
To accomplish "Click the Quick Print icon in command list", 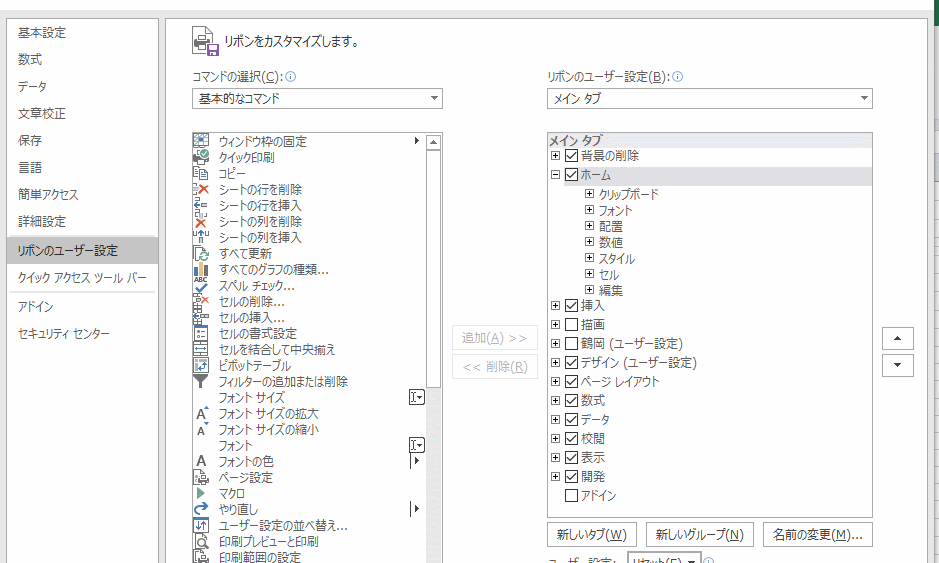I will point(200,157).
